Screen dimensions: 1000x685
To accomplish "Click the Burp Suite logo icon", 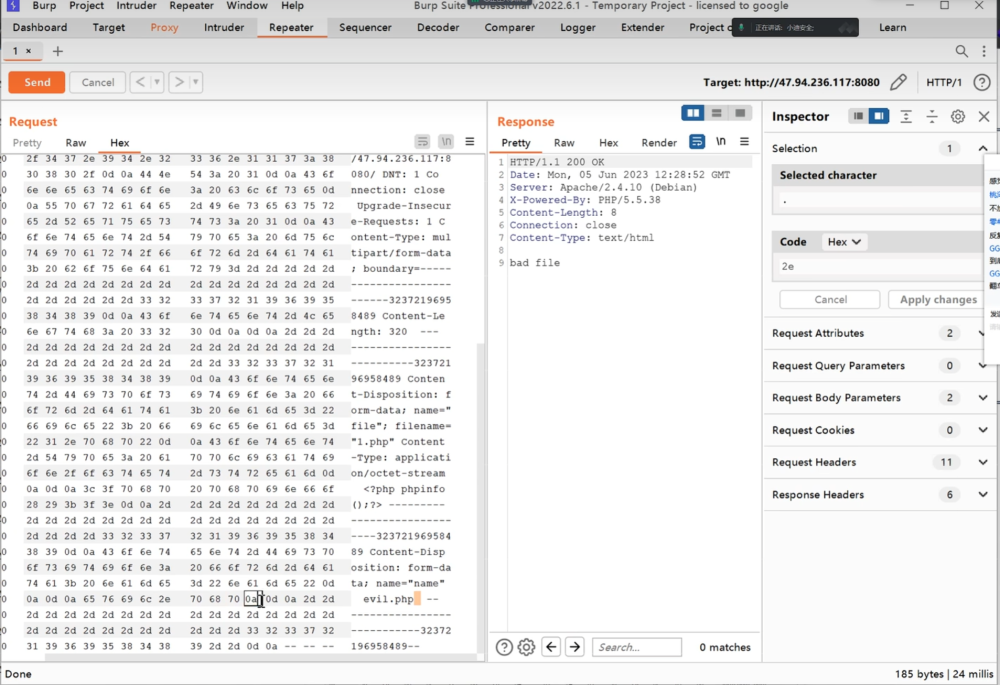I will 13,6.
